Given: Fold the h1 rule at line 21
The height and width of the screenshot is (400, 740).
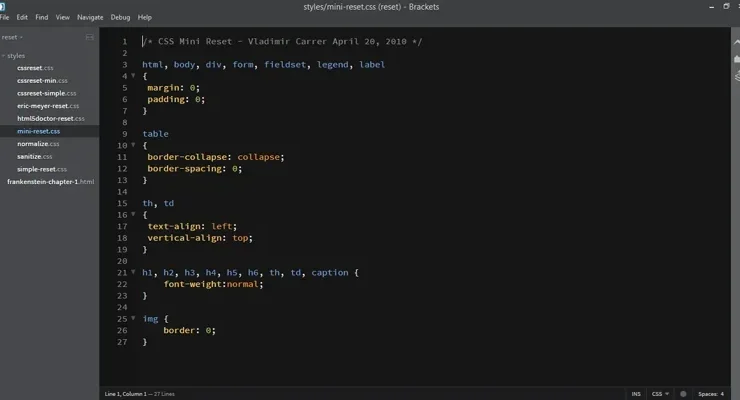Looking at the screenshot, I should pos(134,272).
